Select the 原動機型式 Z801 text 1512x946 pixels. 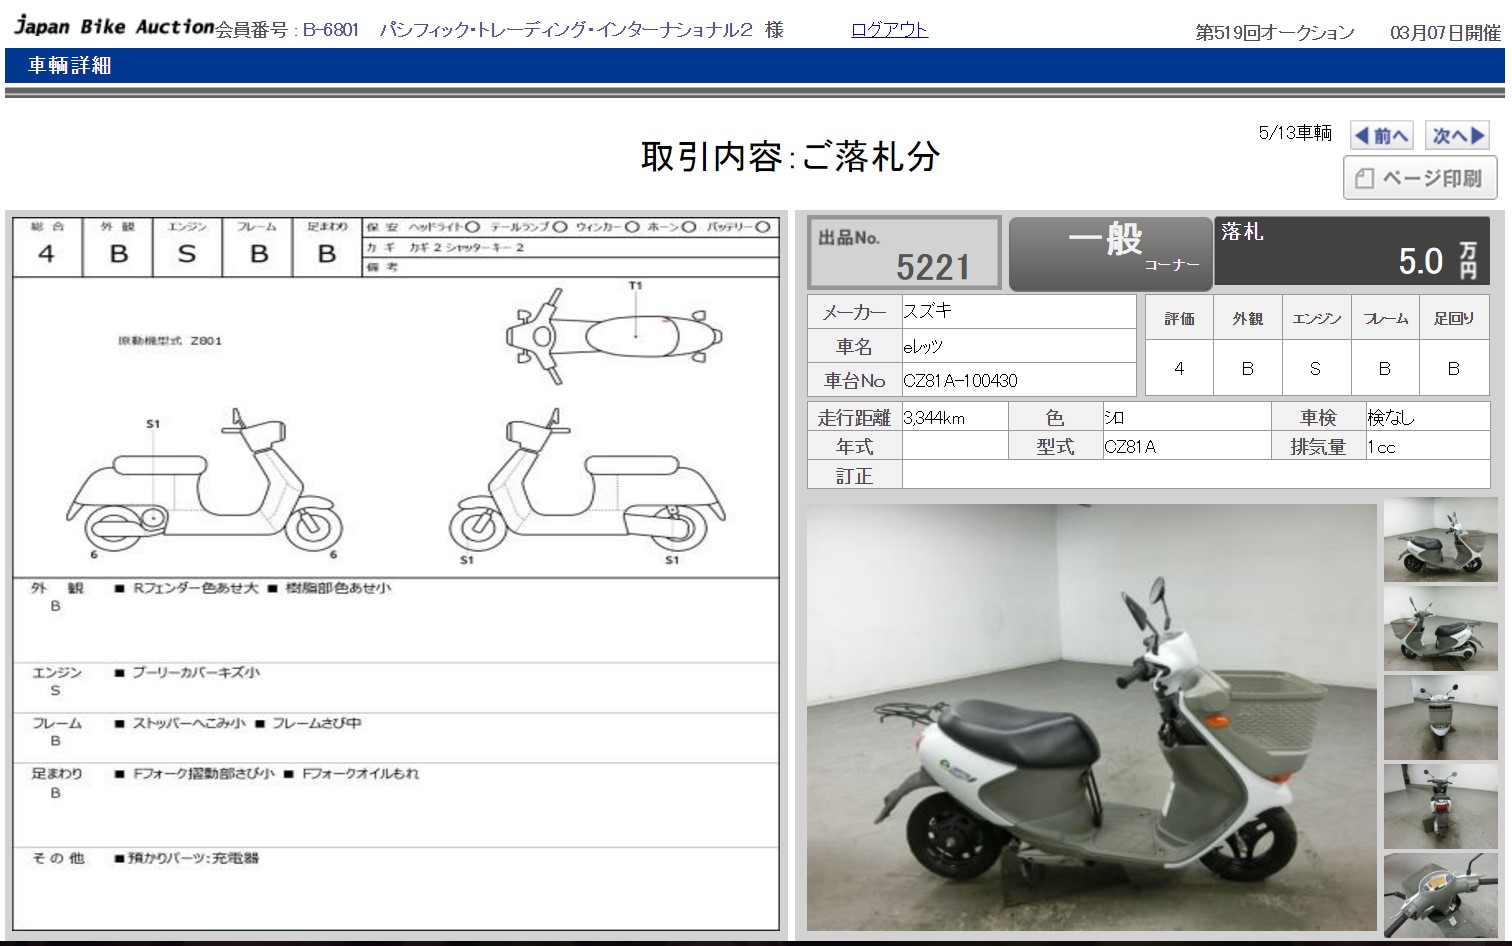click(x=170, y=341)
